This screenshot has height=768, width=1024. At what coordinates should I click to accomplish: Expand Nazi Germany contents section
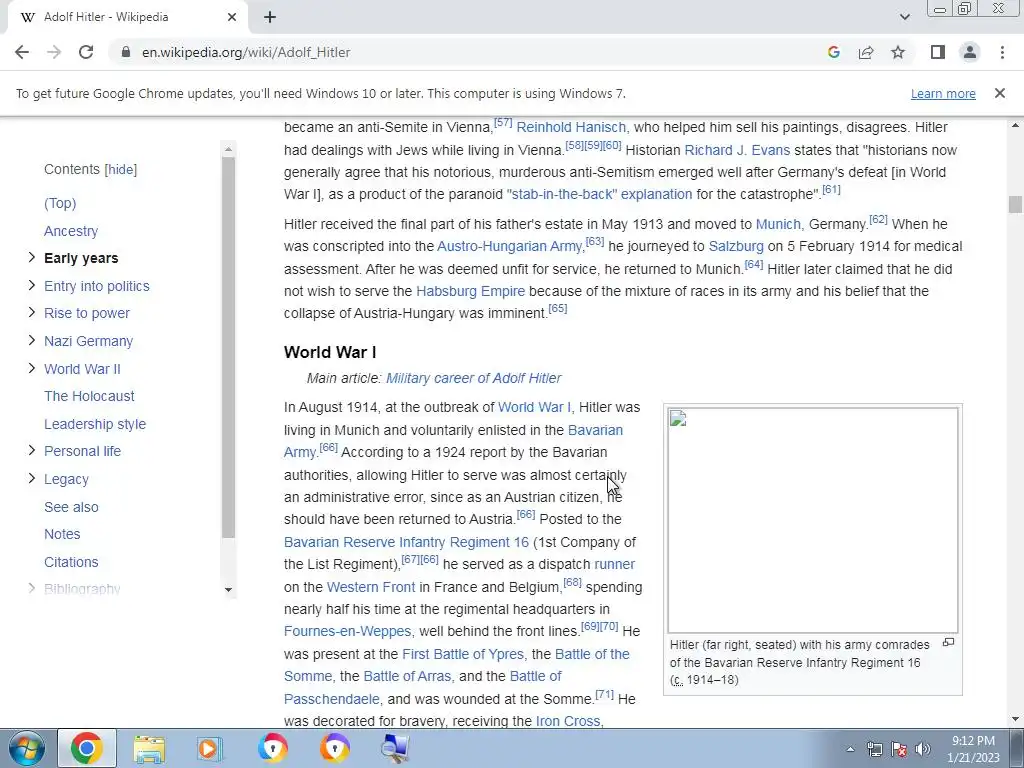coord(31,340)
